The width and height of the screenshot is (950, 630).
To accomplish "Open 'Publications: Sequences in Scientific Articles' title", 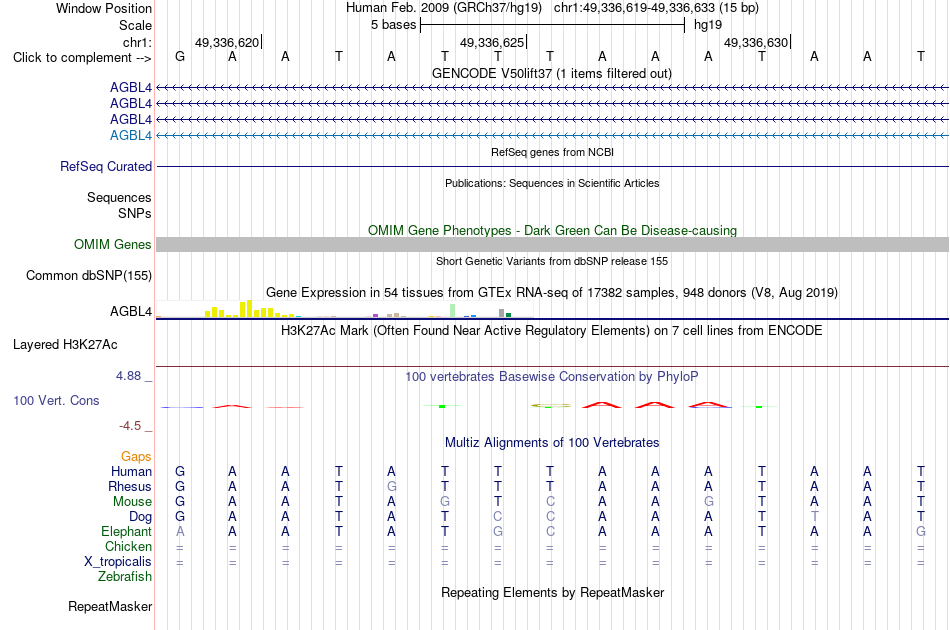I will pos(552,183).
